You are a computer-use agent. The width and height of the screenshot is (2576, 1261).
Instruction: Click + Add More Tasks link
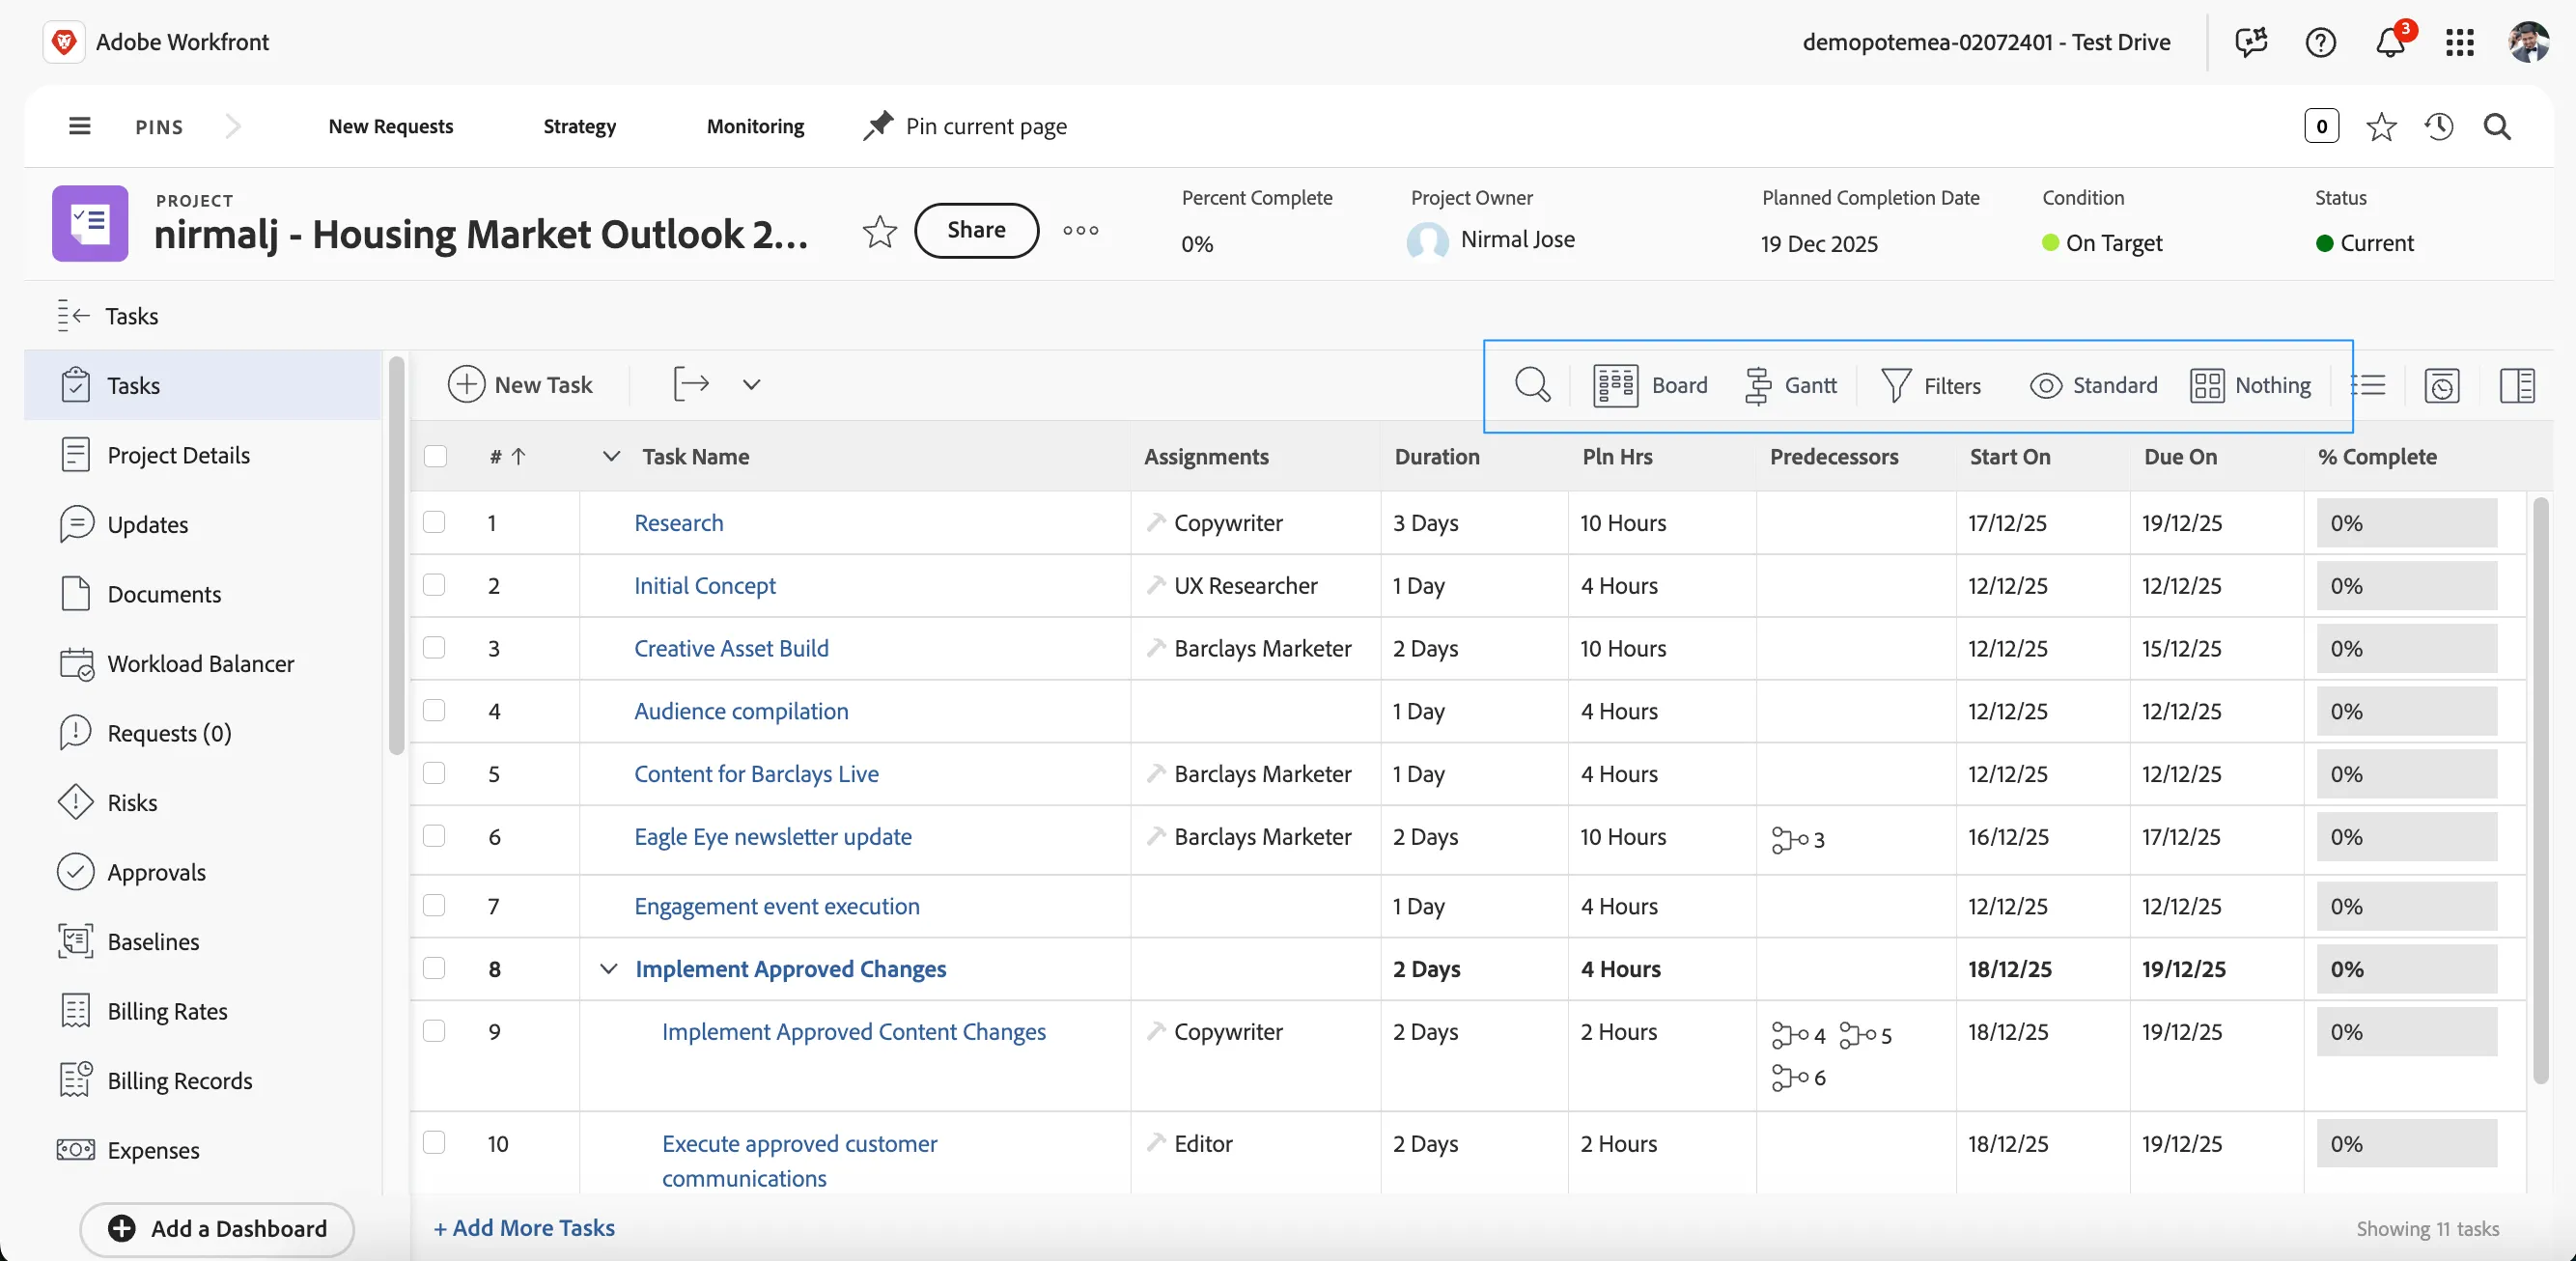click(x=524, y=1228)
